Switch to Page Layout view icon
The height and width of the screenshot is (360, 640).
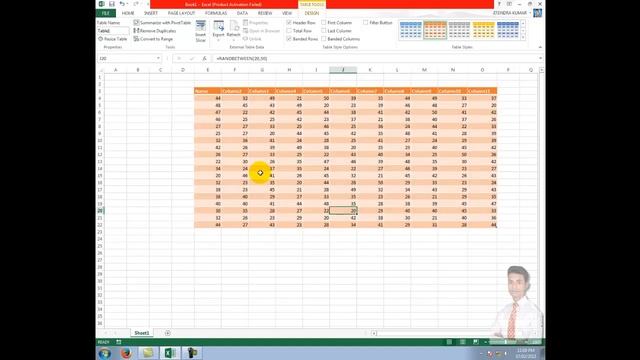462,342
